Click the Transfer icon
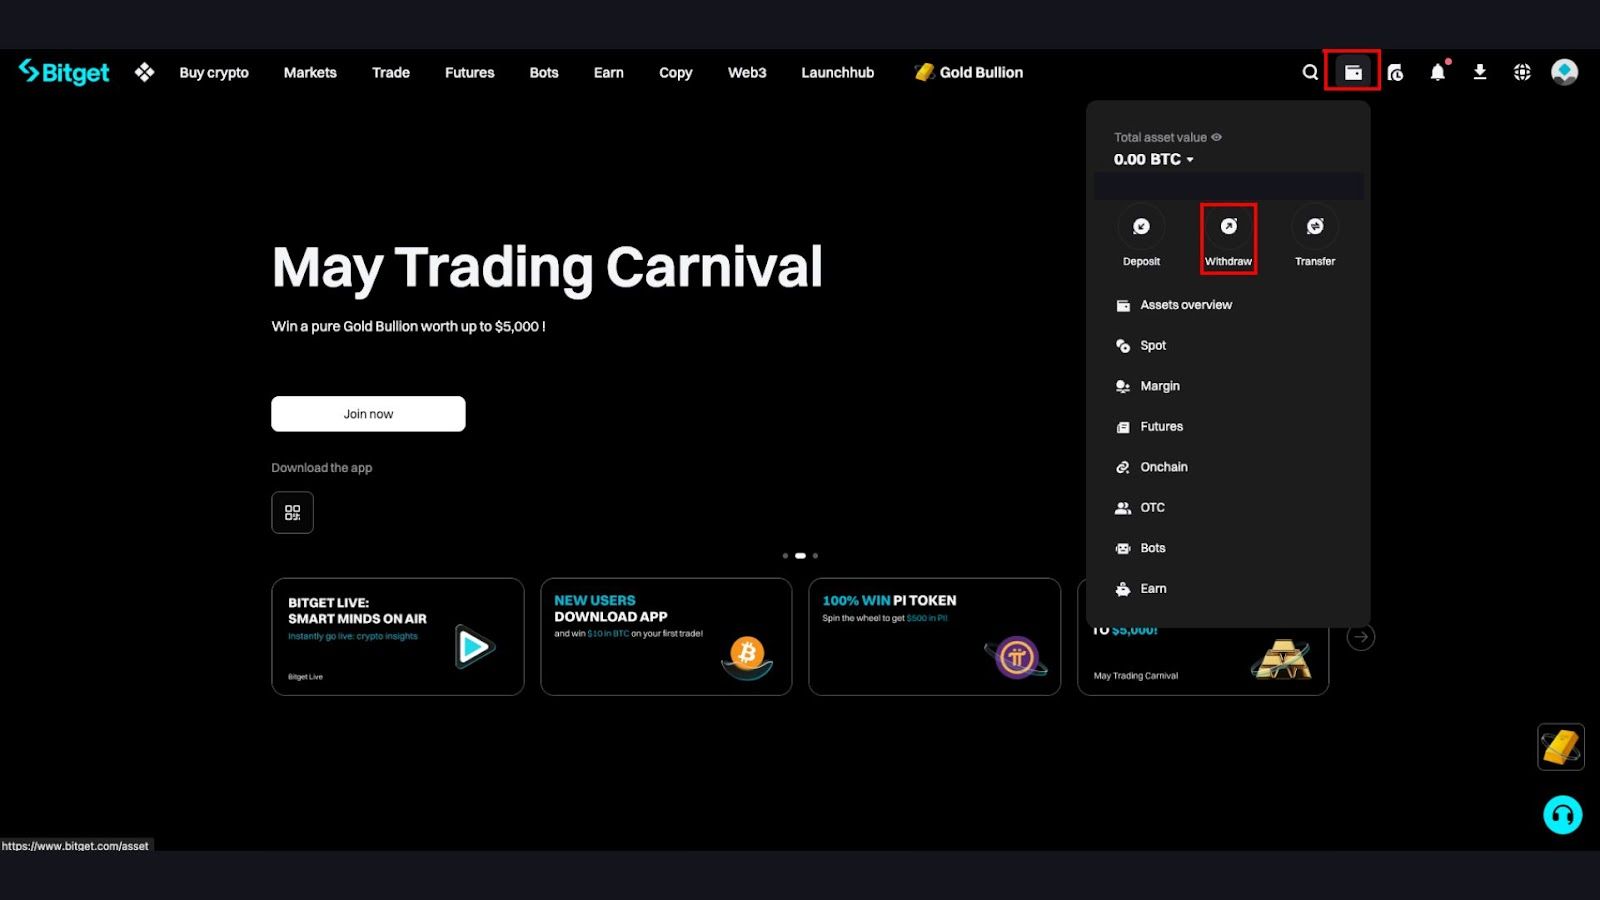 (1315, 227)
